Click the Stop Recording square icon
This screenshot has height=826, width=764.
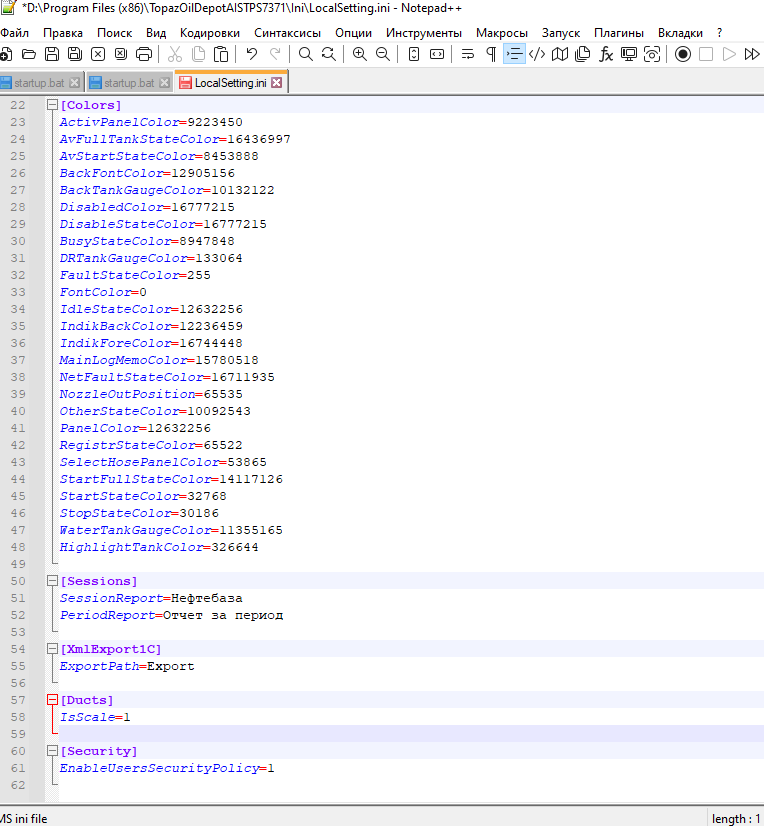(706, 54)
